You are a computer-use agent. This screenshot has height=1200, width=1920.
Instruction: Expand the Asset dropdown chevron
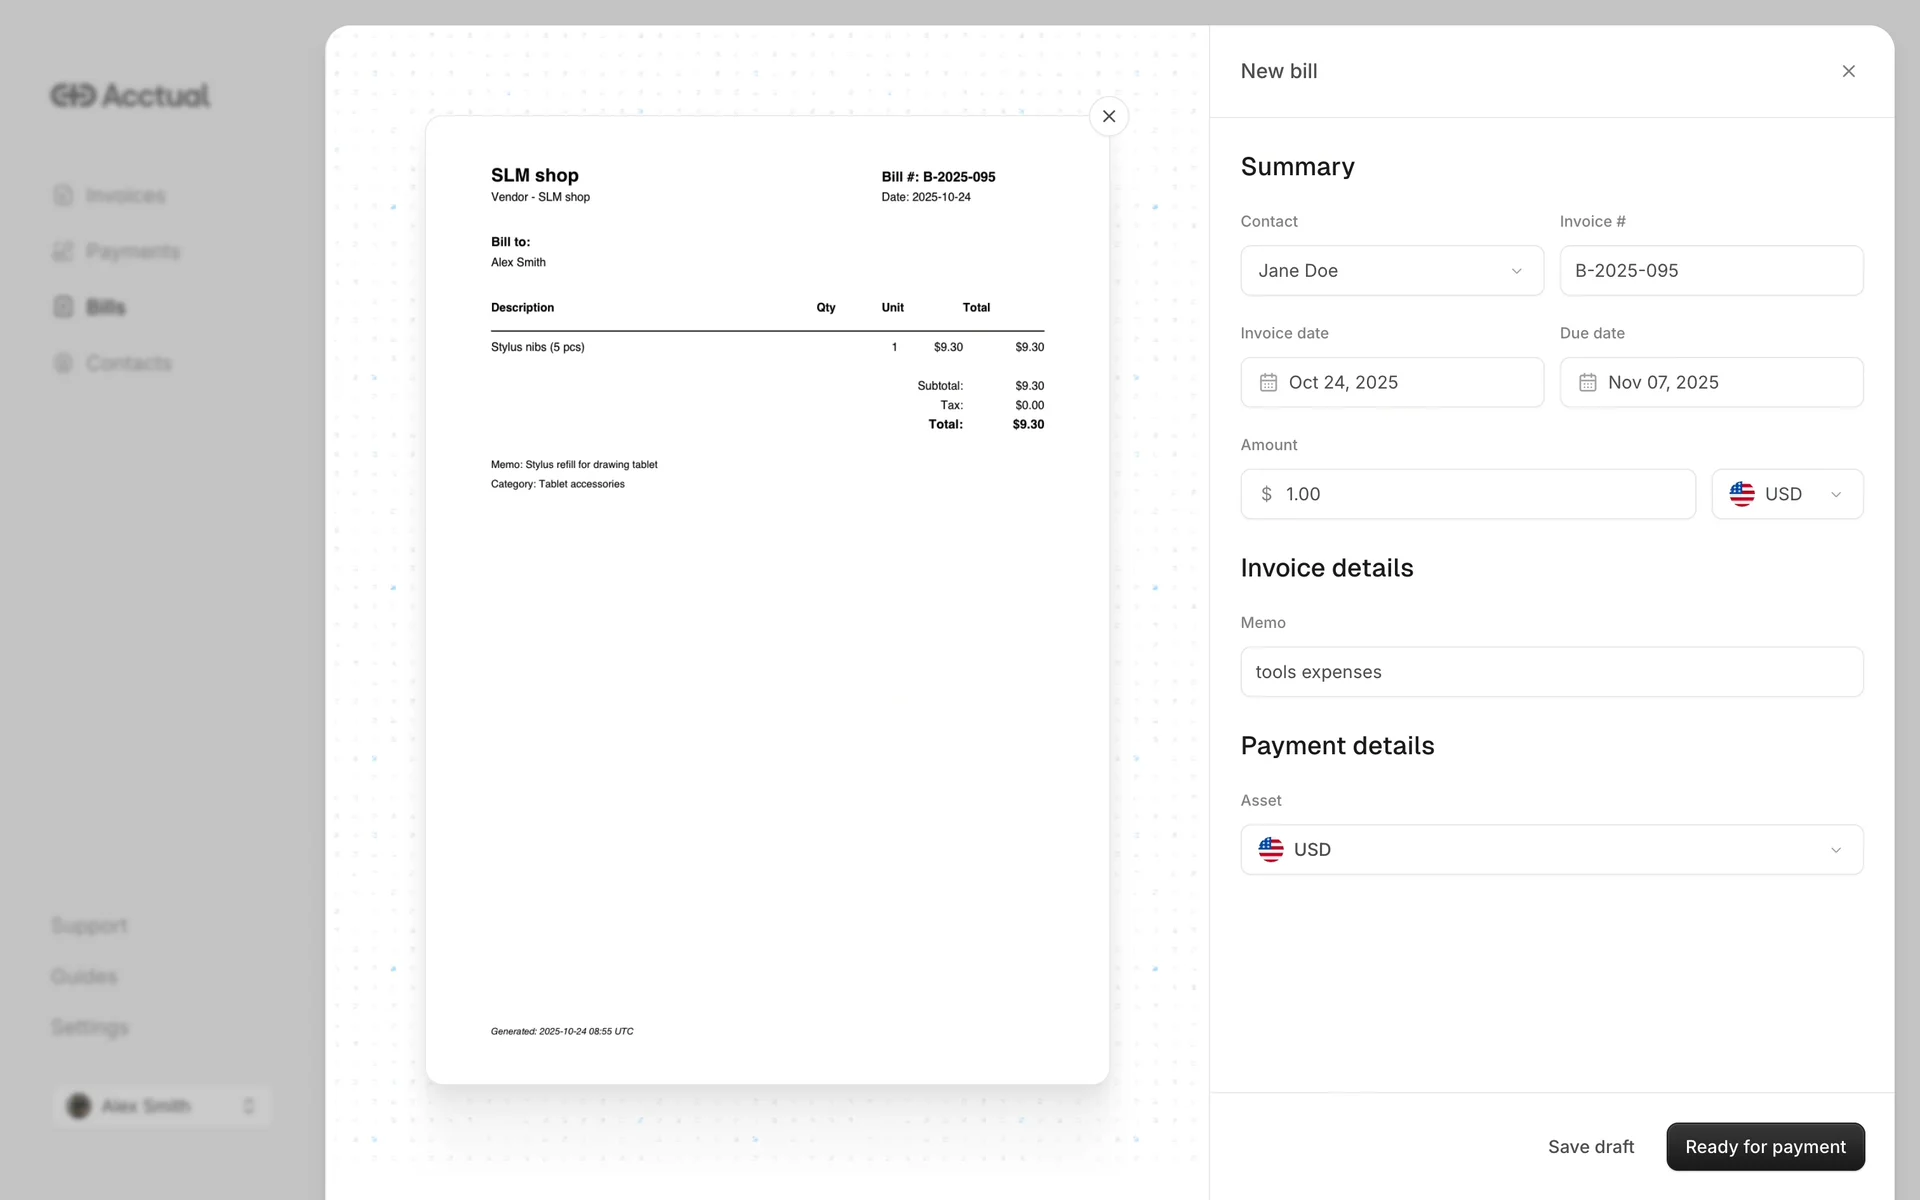(x=1835, y=850)
